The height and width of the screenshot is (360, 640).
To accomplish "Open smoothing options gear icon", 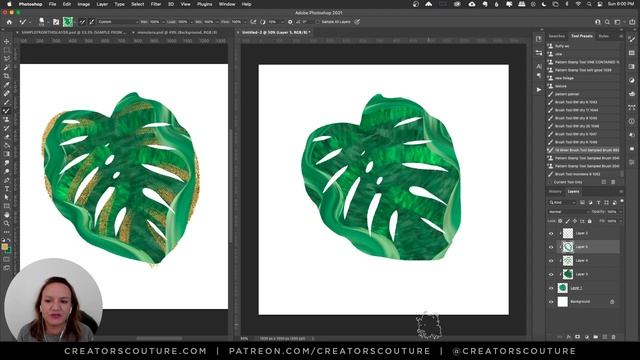I will pos(290,22).
